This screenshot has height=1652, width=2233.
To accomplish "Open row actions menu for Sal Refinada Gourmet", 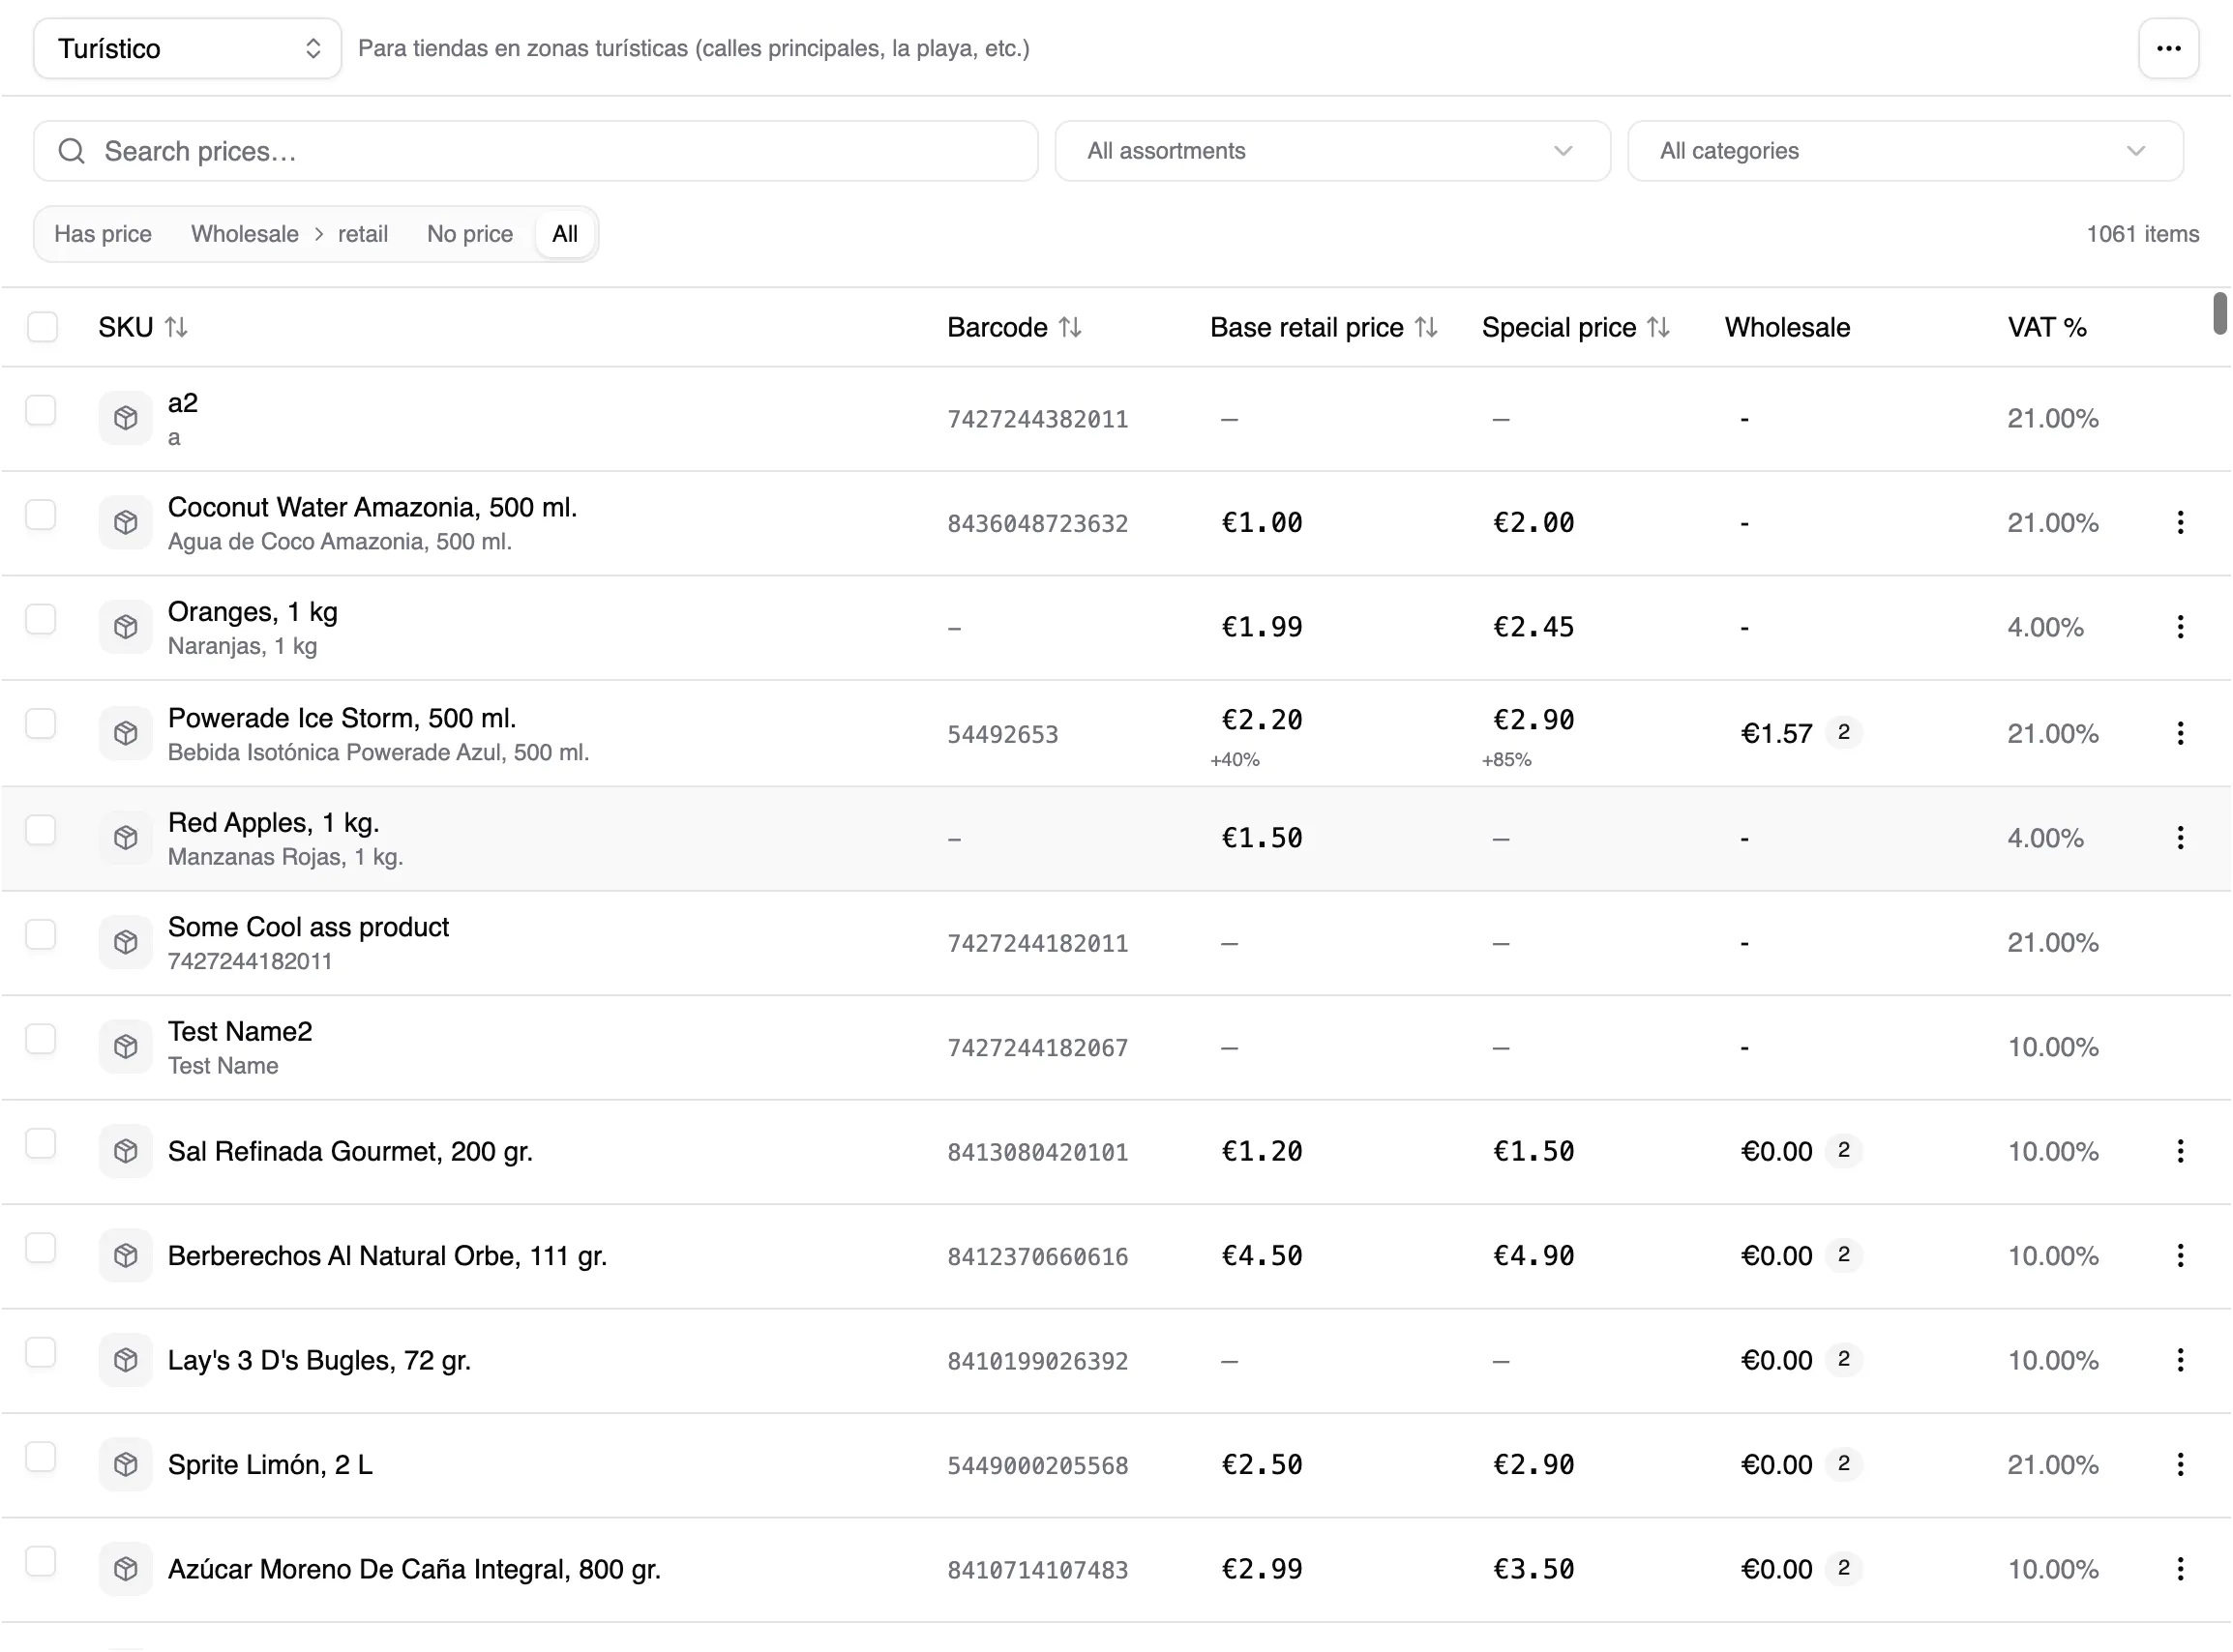I will tap(2180, 1151).
